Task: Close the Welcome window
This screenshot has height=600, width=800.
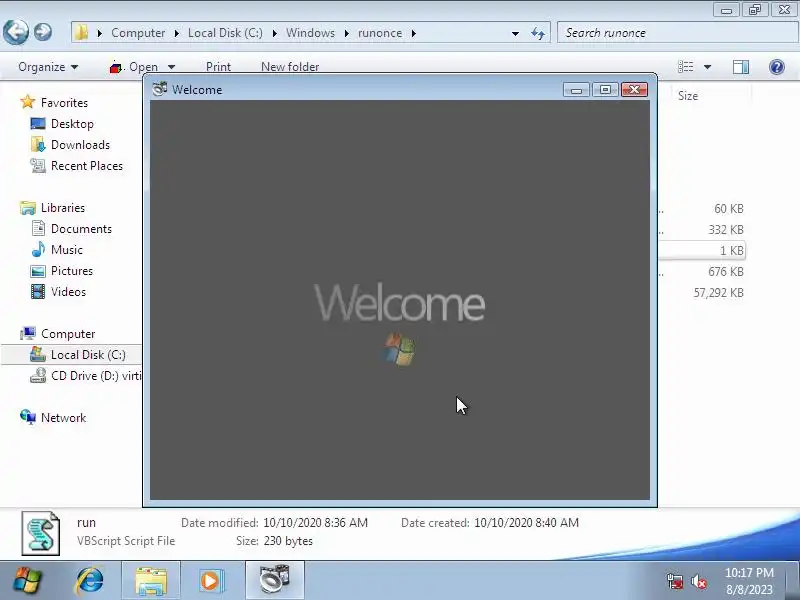Action: click(x=634, y=90)
